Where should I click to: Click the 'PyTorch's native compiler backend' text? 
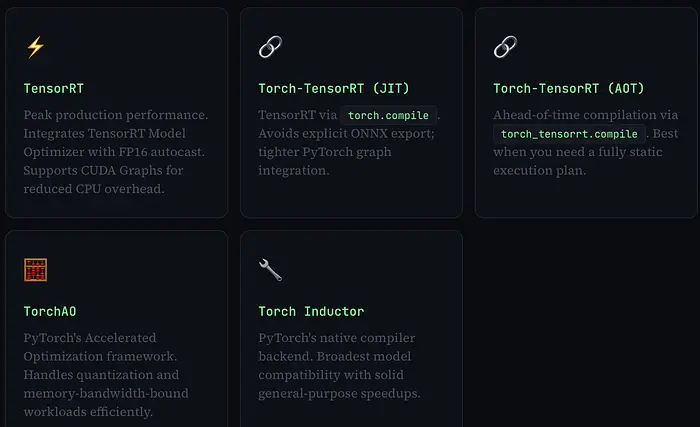tap(337, 338)
